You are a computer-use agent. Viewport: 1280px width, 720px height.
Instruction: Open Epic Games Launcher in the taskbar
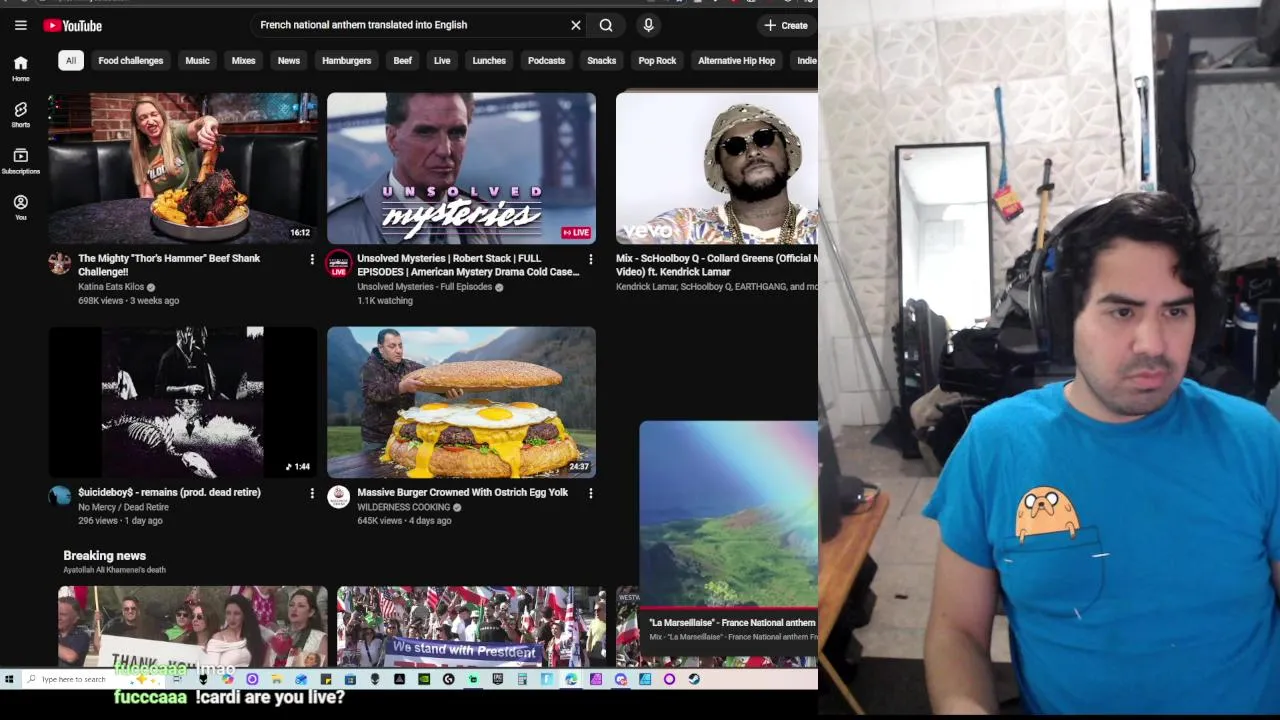(x=498, y=679)
